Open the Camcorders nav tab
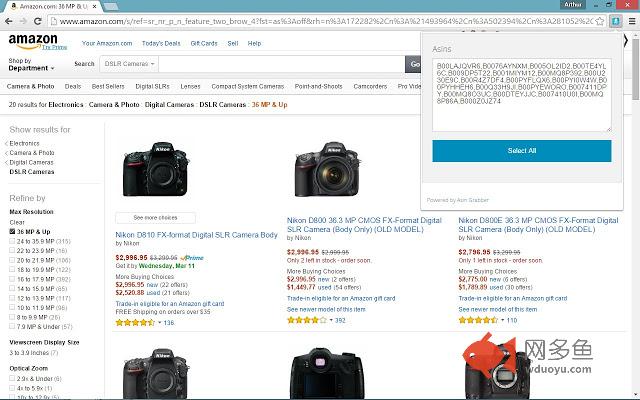Viewport: 640px width, 400px height. coord(370,86)
